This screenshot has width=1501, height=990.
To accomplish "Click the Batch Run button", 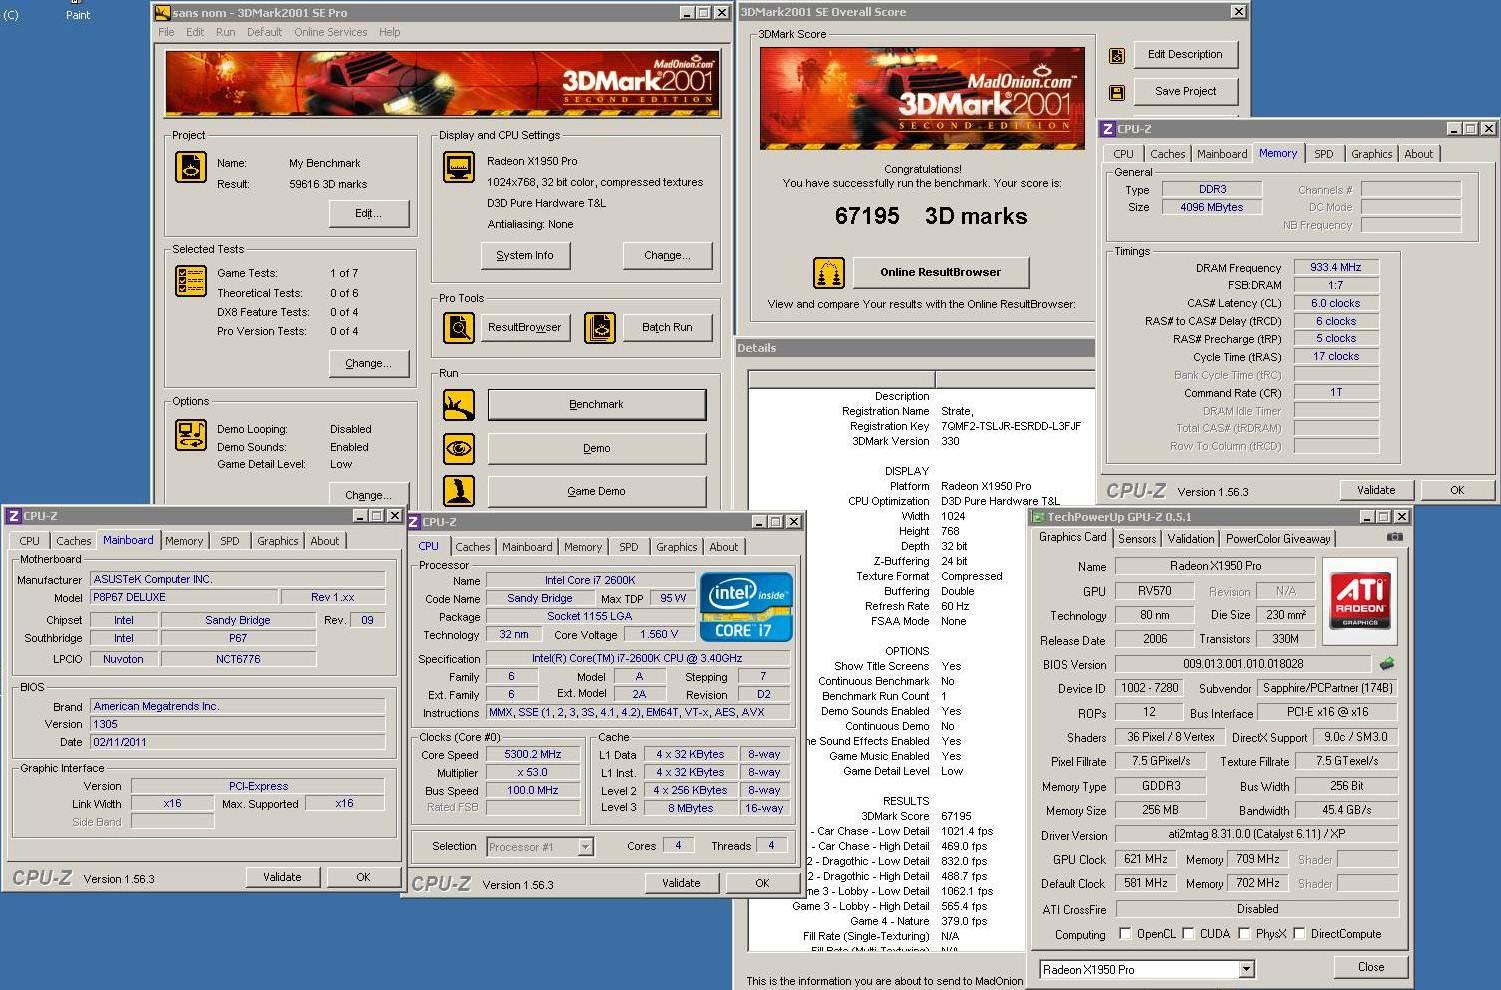I will point(667,327).
